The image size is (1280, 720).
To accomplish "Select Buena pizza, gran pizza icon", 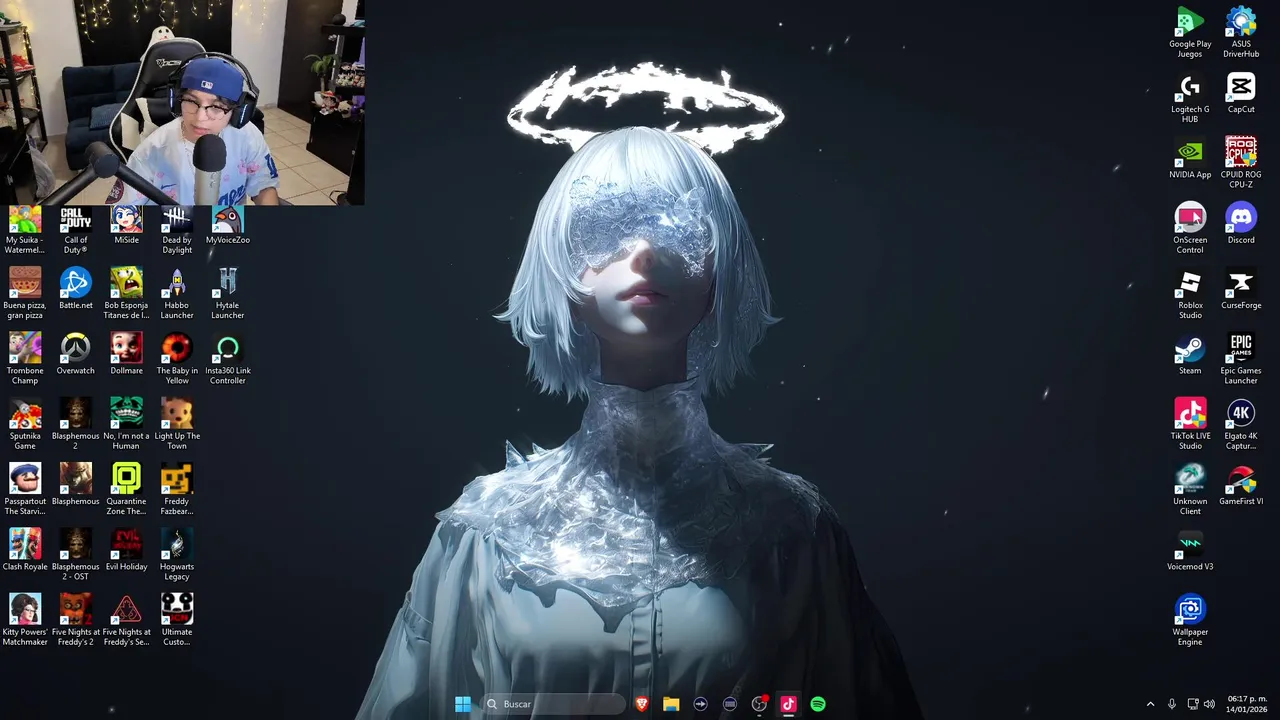I will pyautogui.click(x=25, y=295).
